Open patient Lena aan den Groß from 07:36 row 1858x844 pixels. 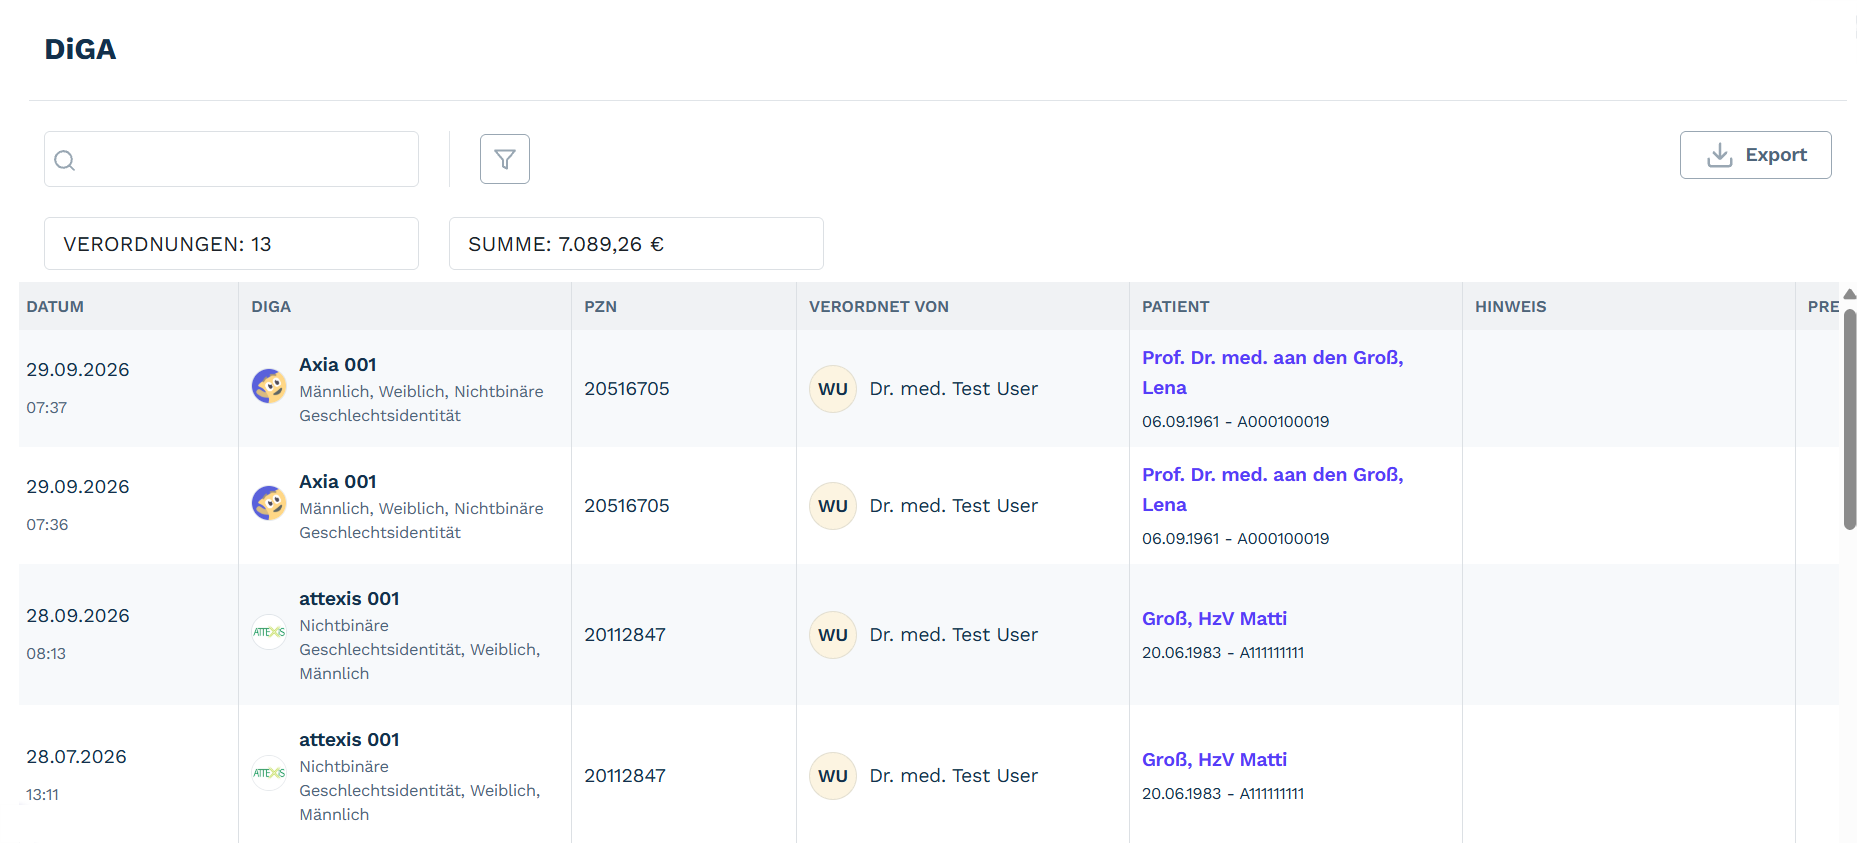(1273, 489)
